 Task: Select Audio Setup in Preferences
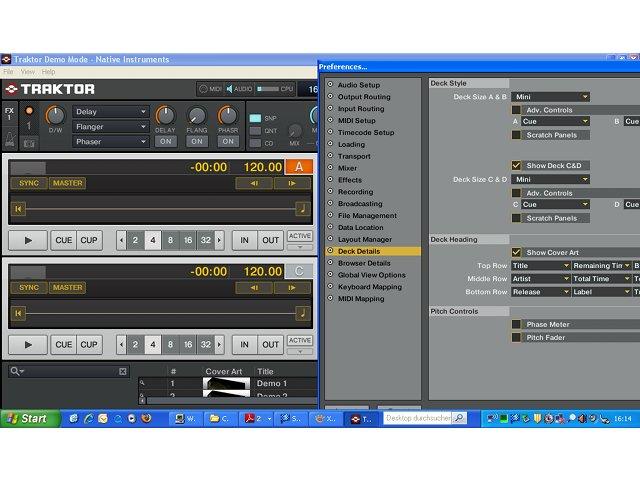pyautogui.click(x=359, y=85)
